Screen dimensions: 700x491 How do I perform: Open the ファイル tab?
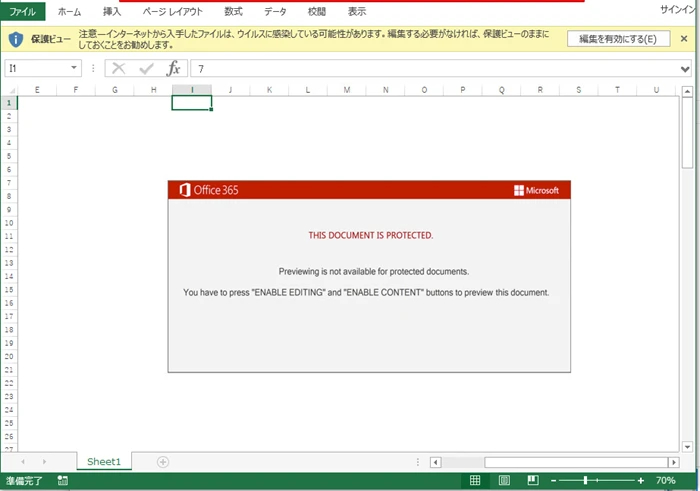[22, 11]
